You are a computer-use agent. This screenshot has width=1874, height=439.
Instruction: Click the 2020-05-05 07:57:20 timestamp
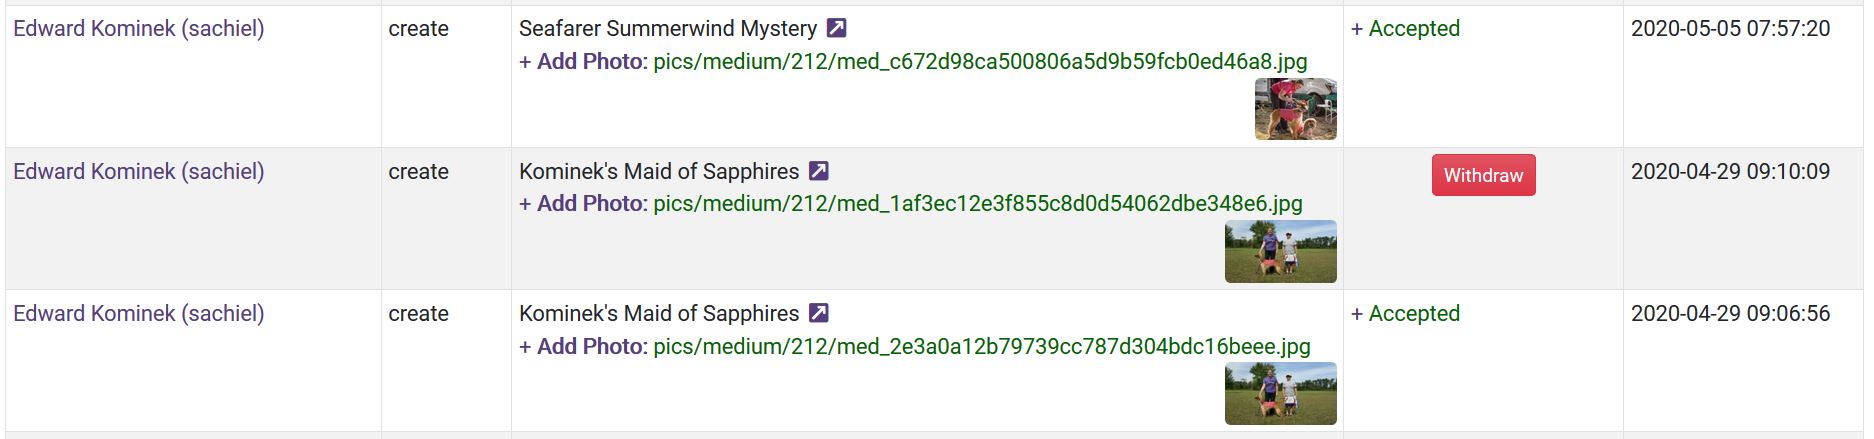tap(1730, 29)
